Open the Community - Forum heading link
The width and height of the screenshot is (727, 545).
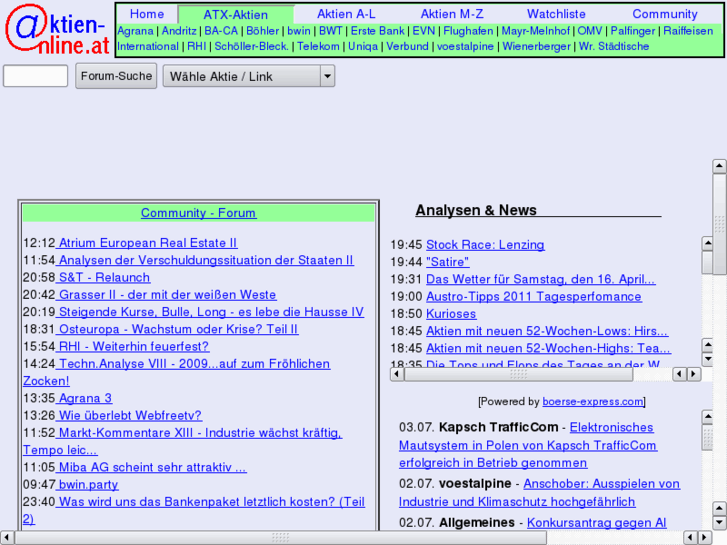[198, 212]
